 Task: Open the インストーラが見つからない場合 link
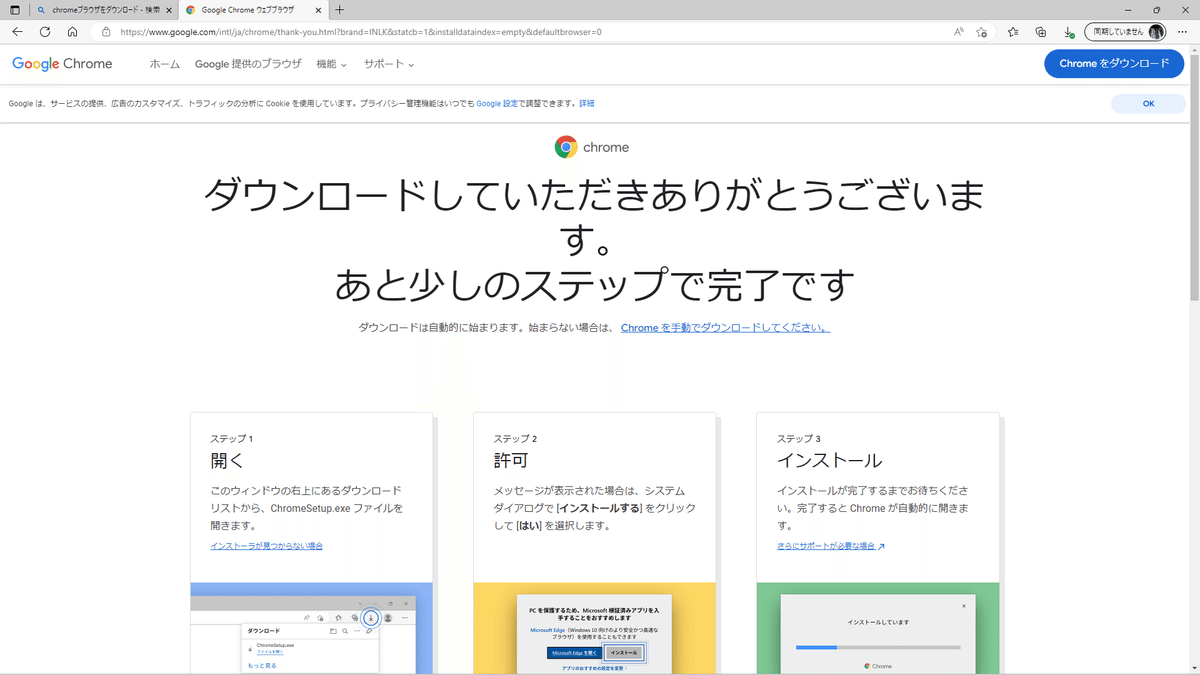(266, 546)
